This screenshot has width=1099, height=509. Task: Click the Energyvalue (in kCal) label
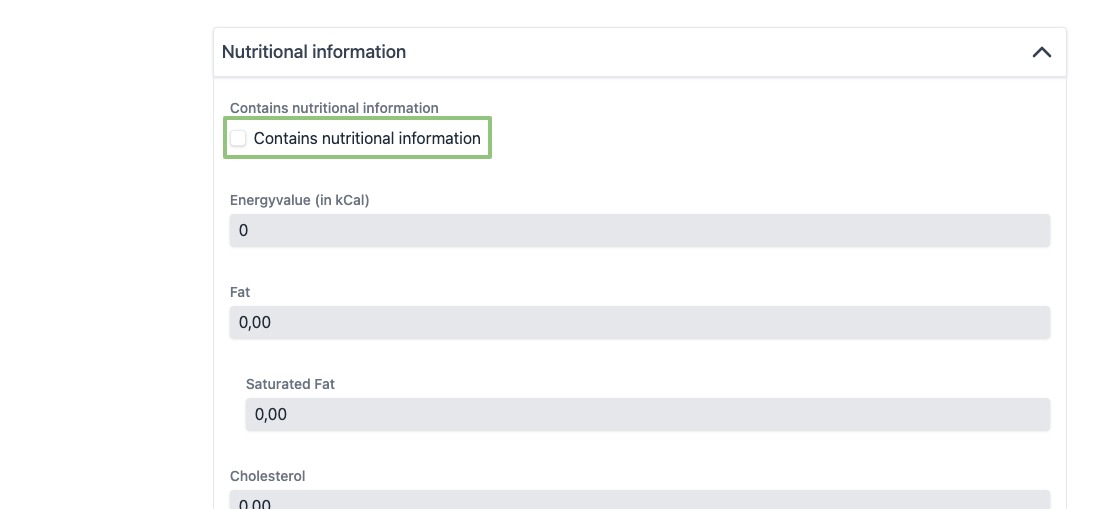(x=300, y=200)
